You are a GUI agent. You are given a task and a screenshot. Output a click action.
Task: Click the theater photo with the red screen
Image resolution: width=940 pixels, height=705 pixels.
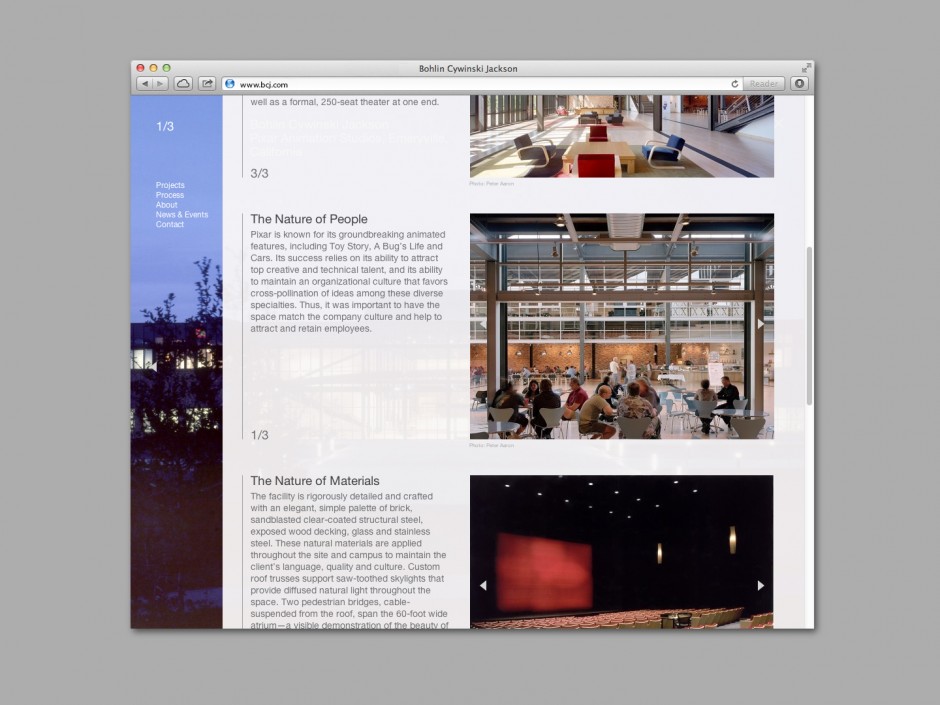pos(622,552)
